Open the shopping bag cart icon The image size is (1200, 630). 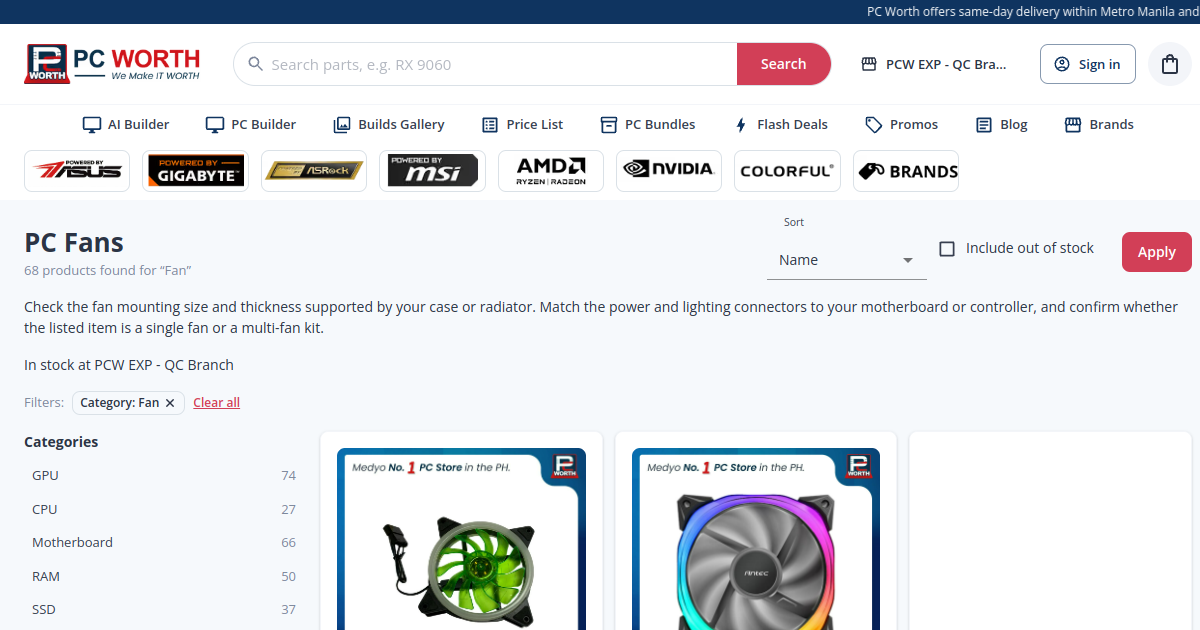point(1170,64)
